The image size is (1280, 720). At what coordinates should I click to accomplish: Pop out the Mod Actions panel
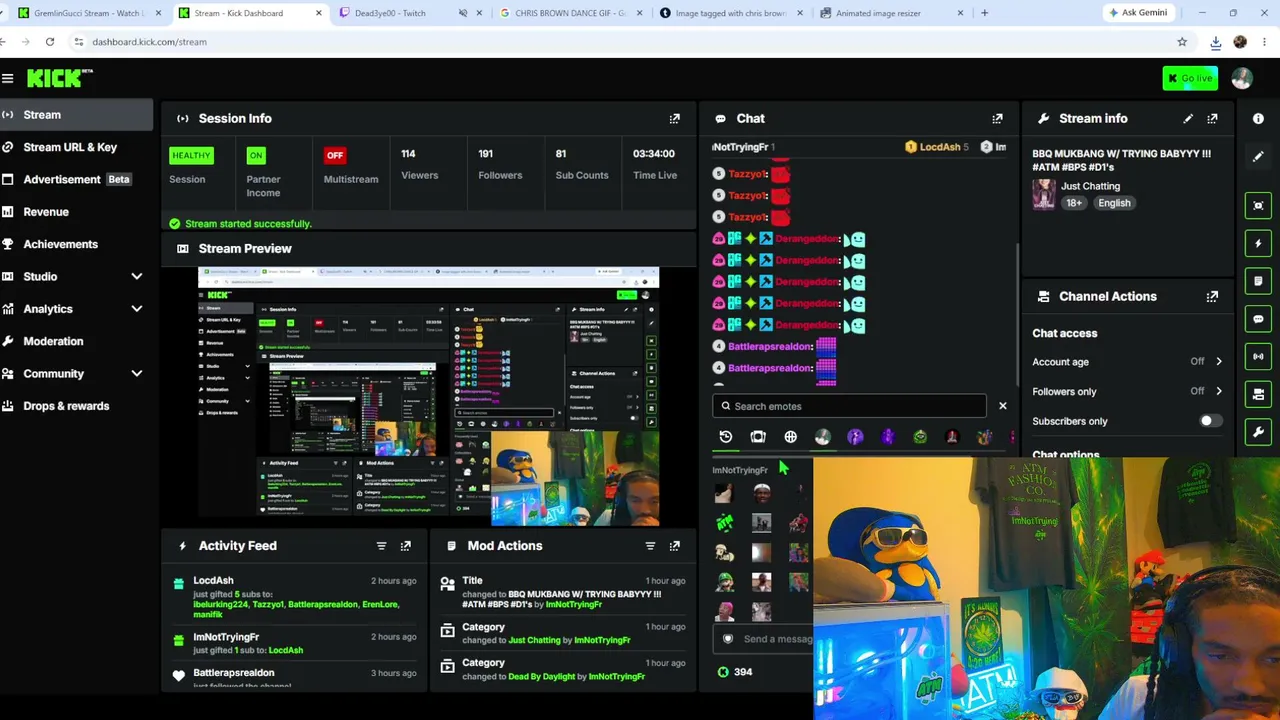click(x=674, y=546)
